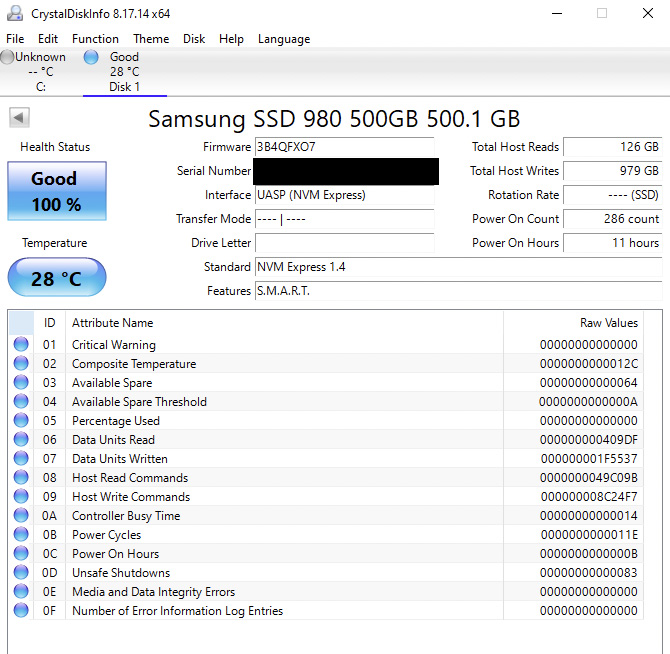Click the Good 100 % health status button

click(56, 191)
